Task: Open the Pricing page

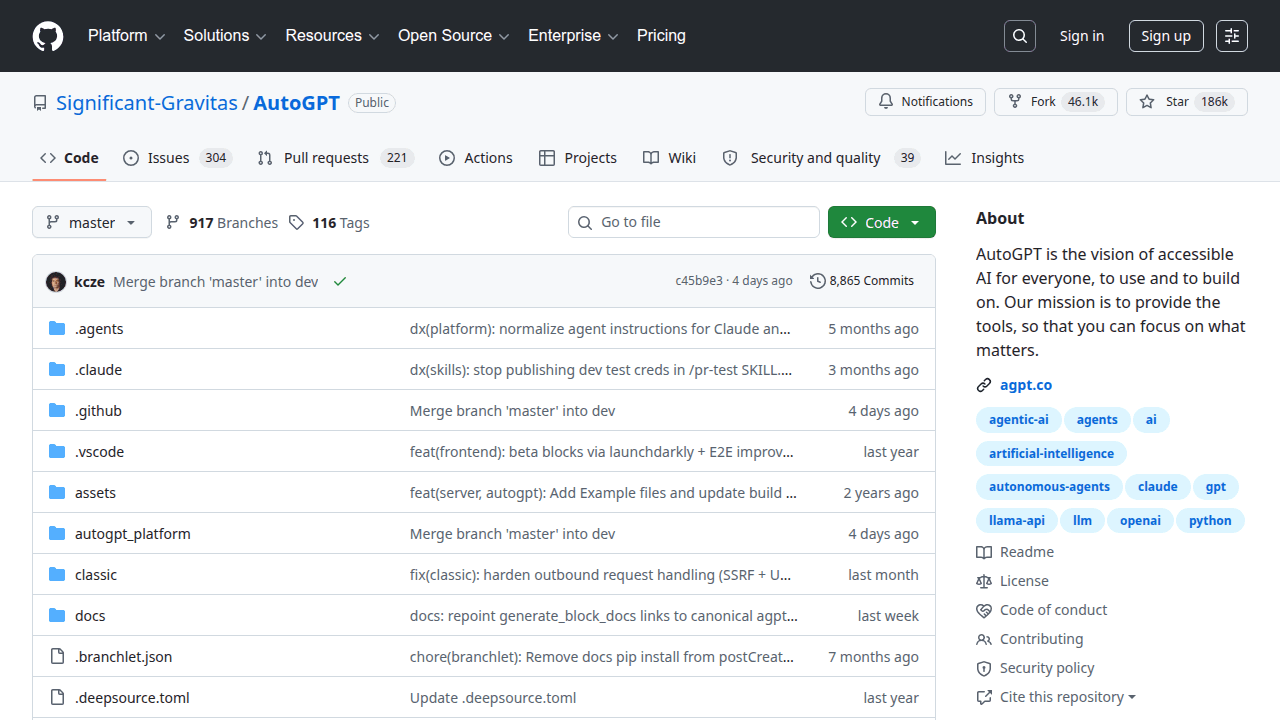Action: click(661, 36)
